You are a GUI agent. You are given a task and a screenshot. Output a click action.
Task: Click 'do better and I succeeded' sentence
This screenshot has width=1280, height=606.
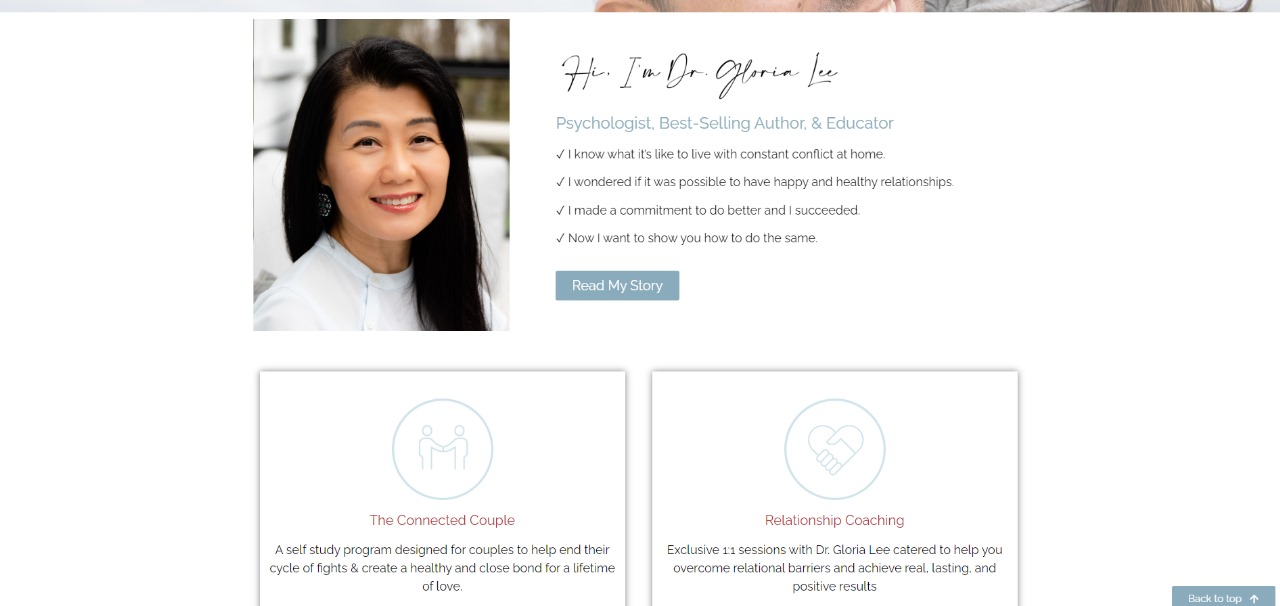(714, 210)
